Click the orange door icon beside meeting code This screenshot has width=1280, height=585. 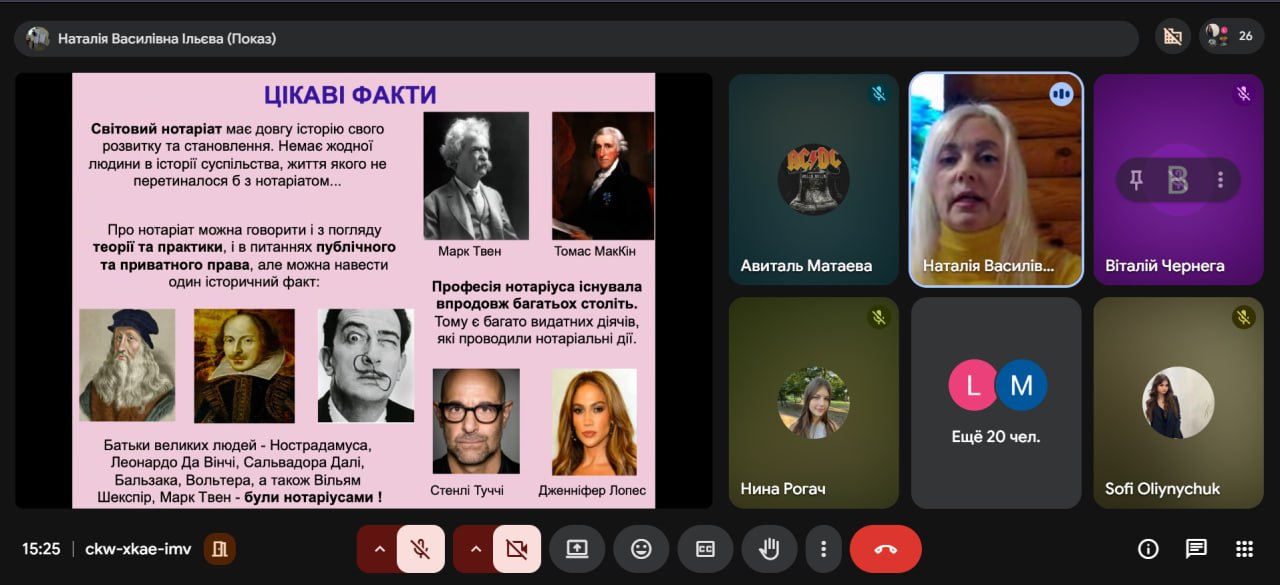pos(219,549)
